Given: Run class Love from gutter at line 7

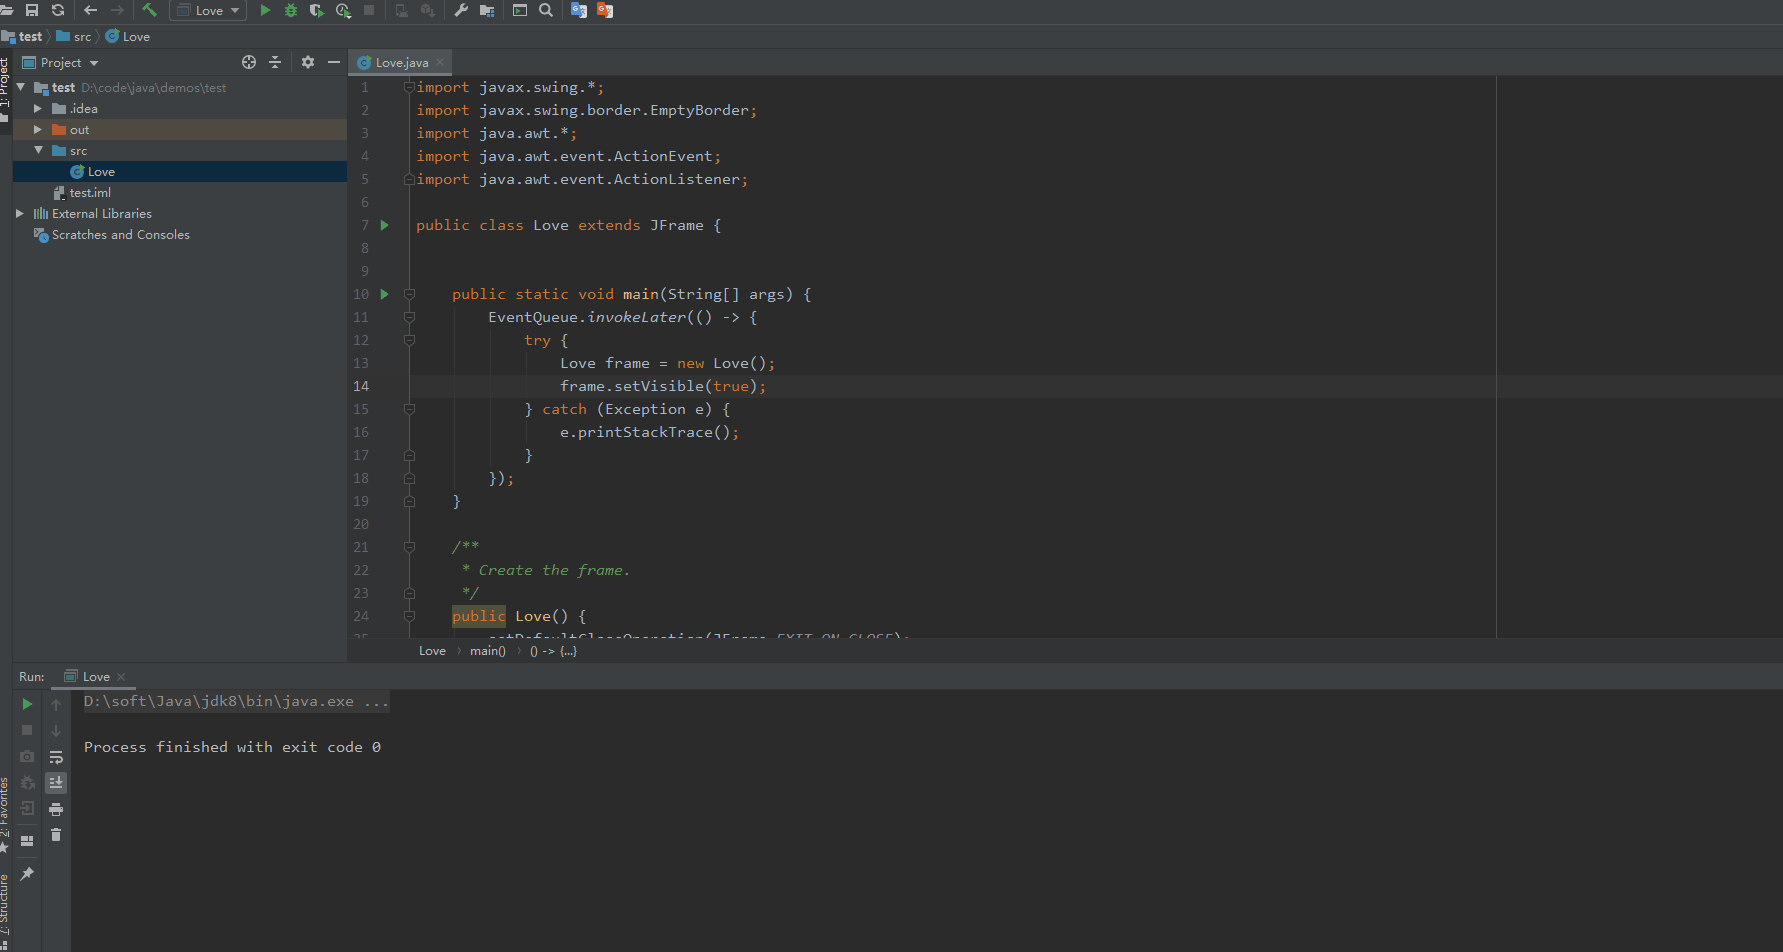Looking at the screenshot, I should pyautogui.click(x=384, y=225).
